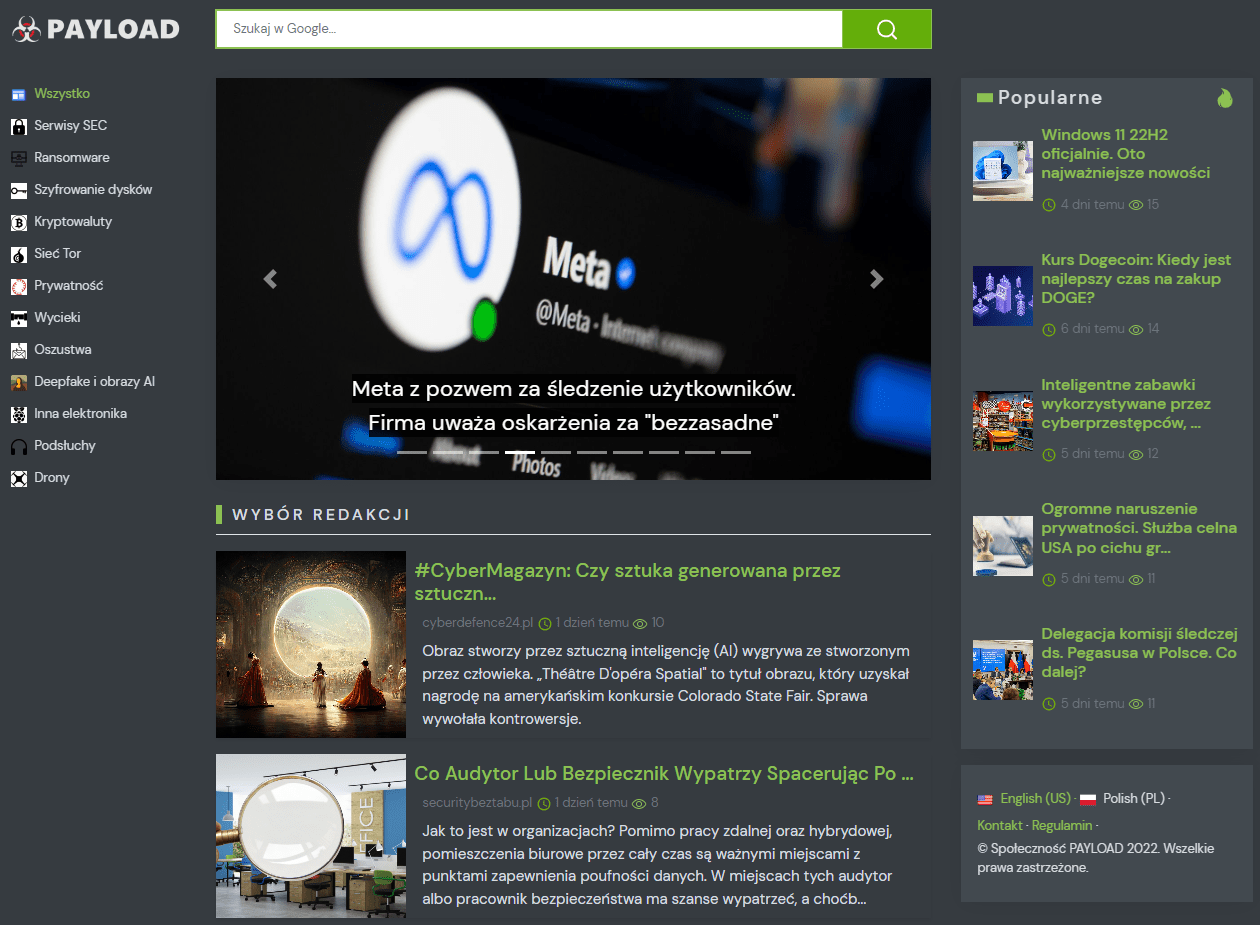
Task: Click the PAYLOAD biohazard logo
Action: [x=26, y=29]
